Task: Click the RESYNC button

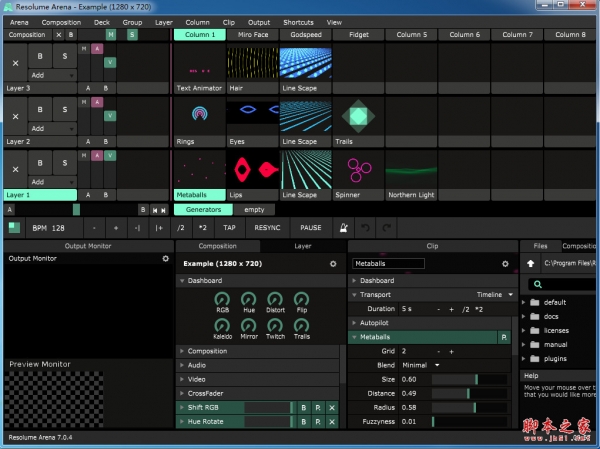Action: [x=268, y=227]
